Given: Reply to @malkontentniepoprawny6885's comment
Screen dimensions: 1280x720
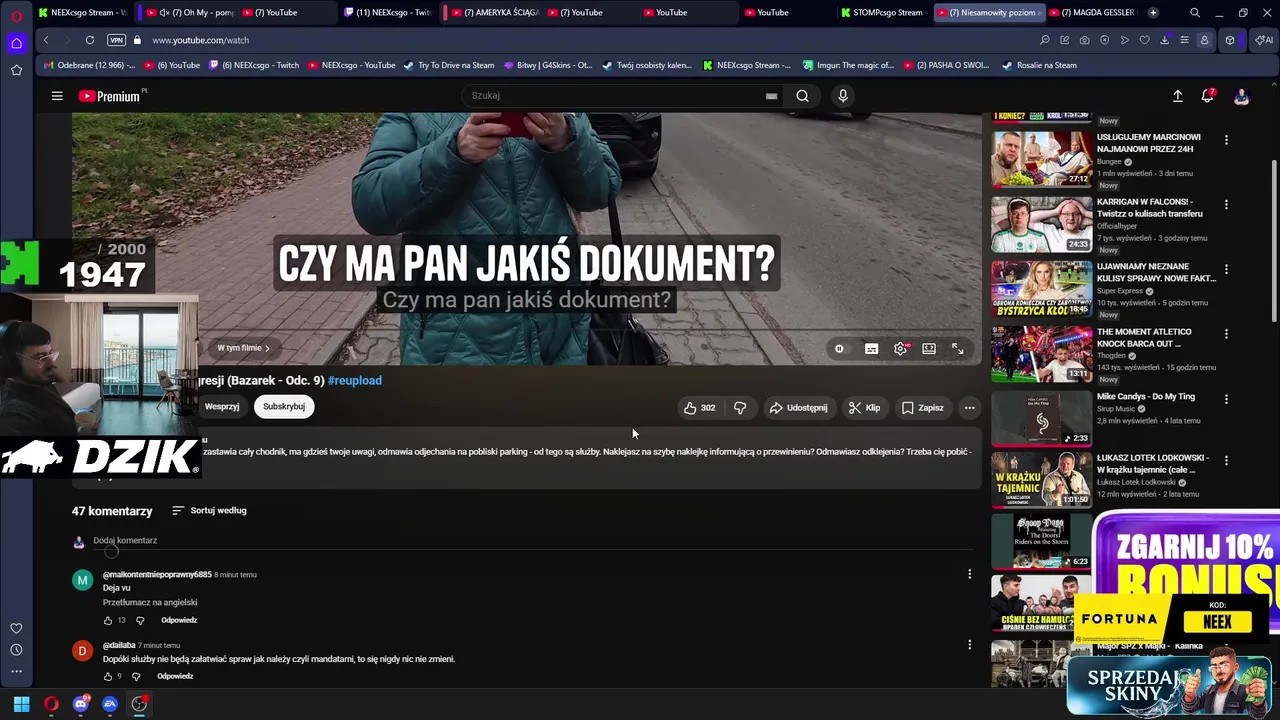Looking at the screenshot, I should pyautogui.click(x=179, y=620).
